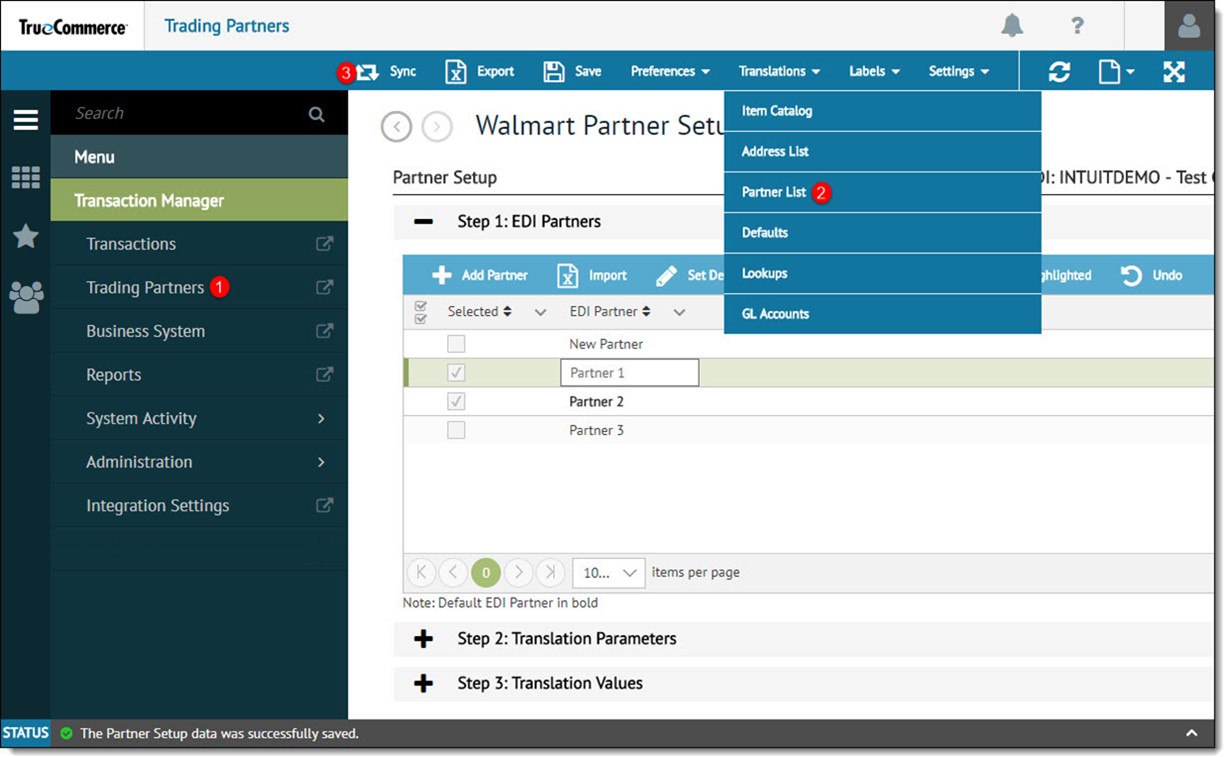This screenshot has width=1224, height=757.
Task: Open Integration Settings external link icon
Action: click(324, 505)
